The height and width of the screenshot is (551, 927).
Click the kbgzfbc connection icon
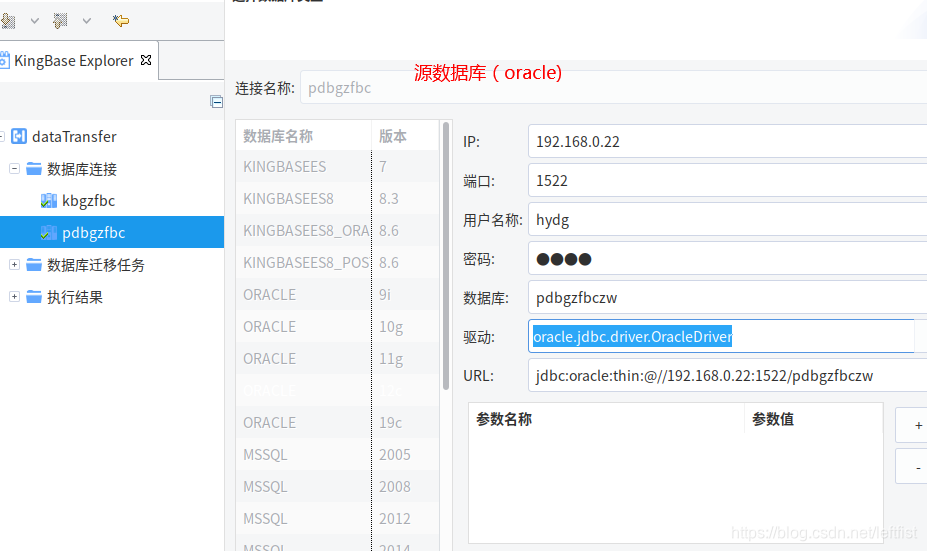pyautogui.click(x=48, y=201)
